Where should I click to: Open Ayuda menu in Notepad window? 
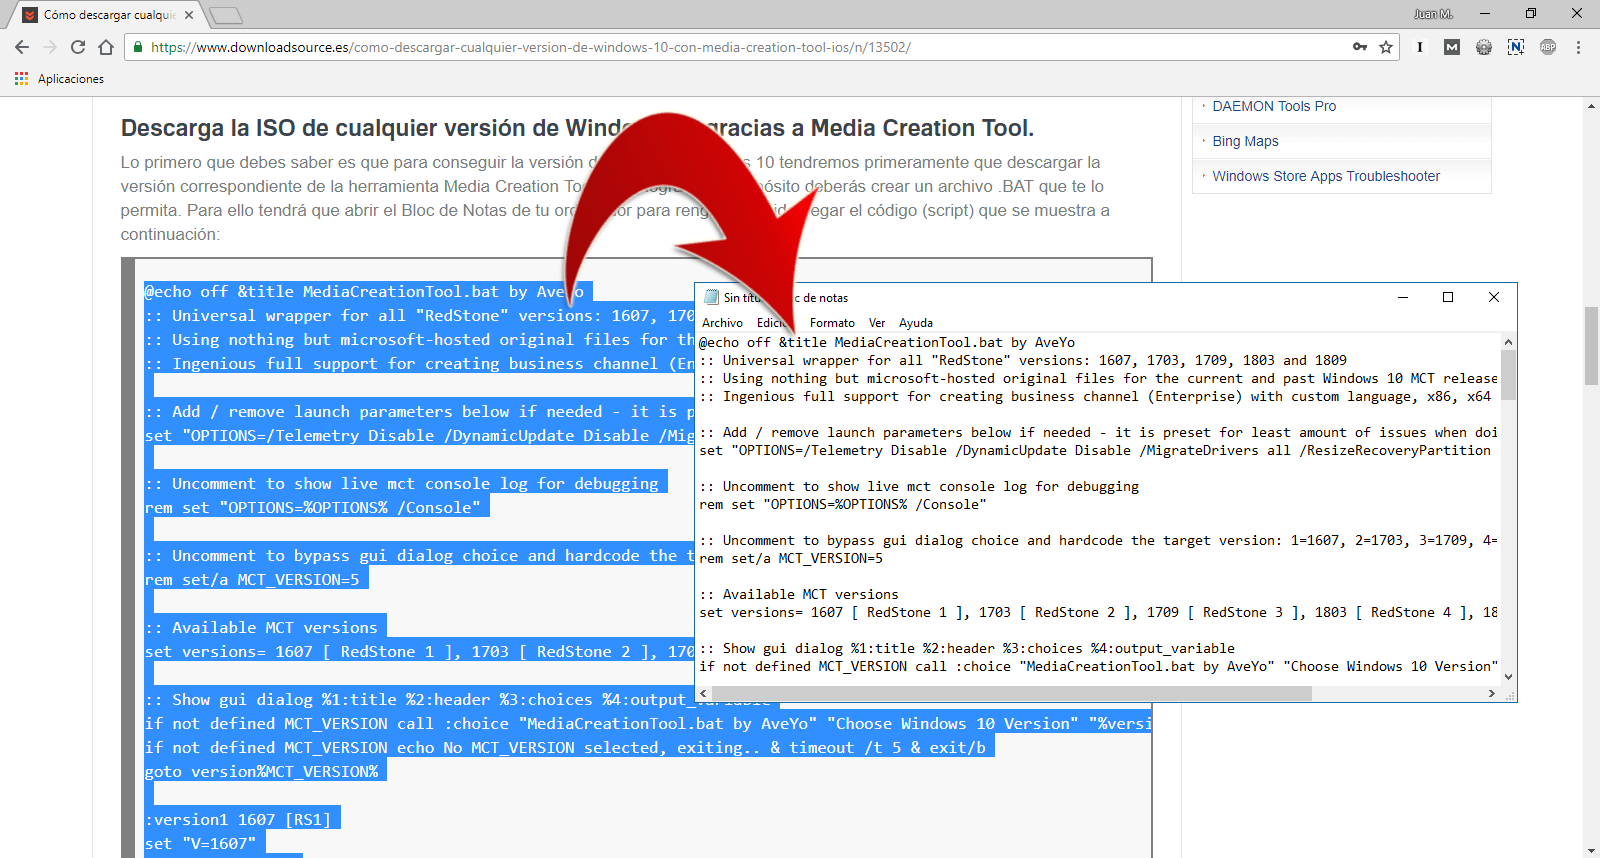tap(916, 323)
